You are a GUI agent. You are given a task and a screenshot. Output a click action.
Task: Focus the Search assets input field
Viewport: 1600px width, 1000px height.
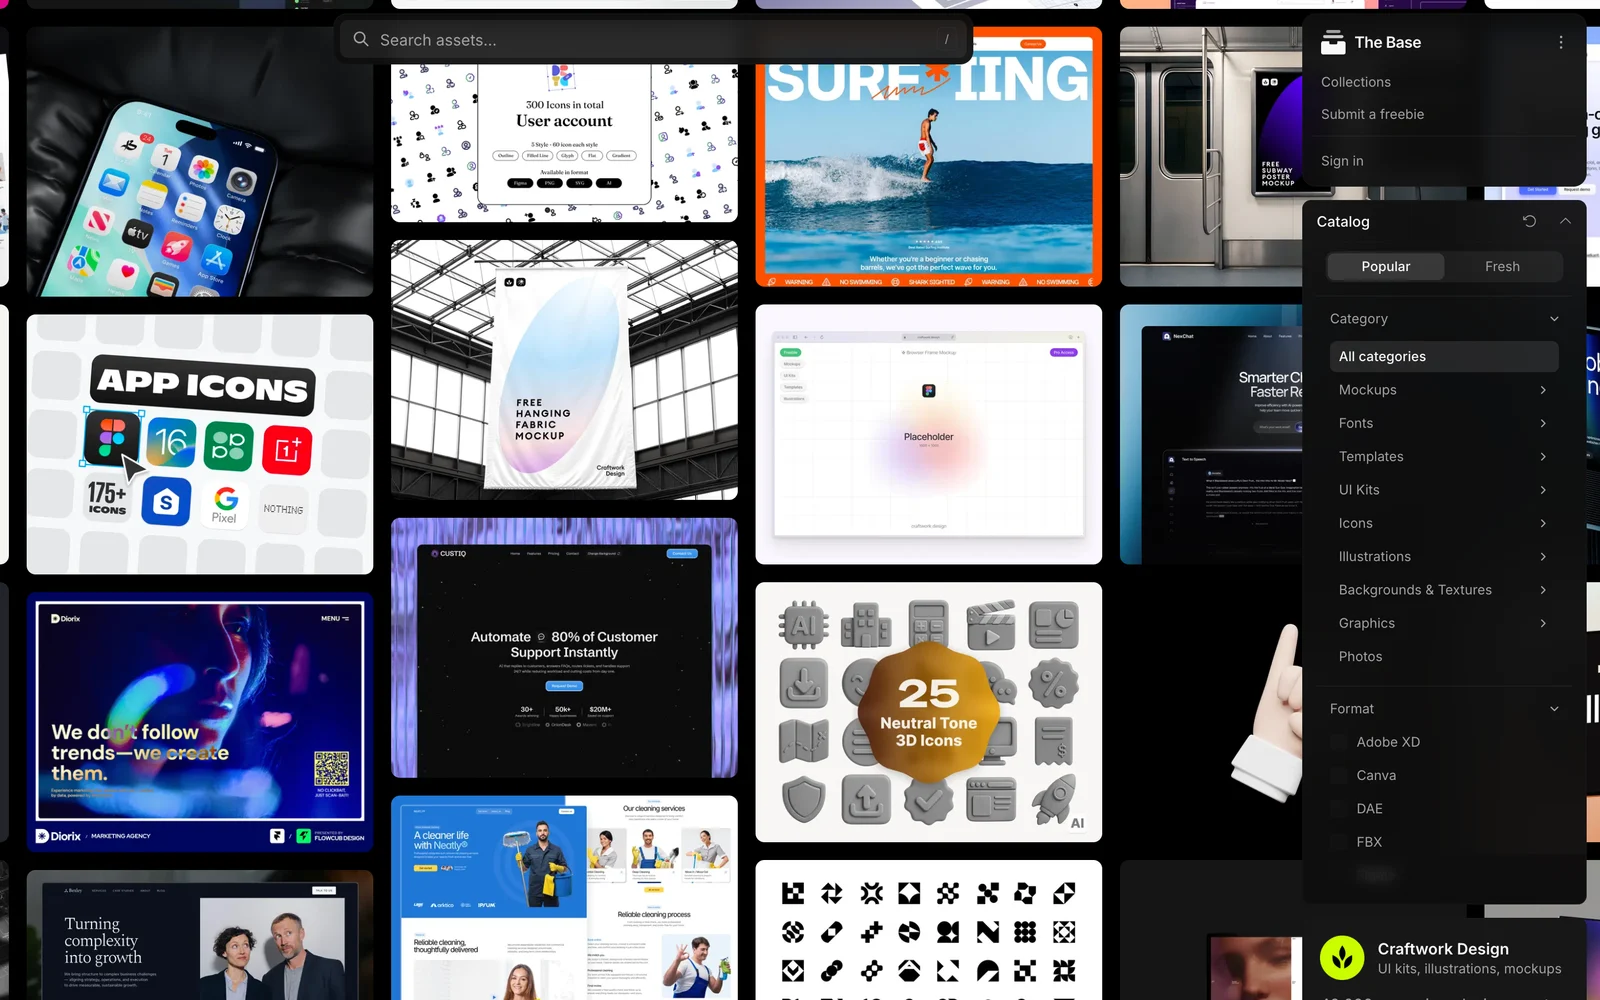654,40
